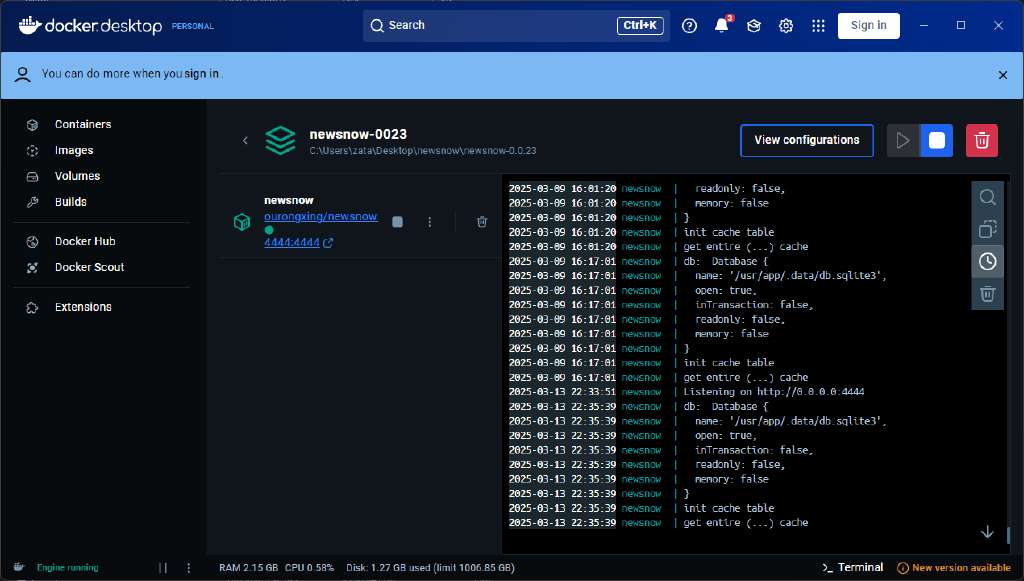
Task: Open the Learning Center icon
Action: coord(754,25)
